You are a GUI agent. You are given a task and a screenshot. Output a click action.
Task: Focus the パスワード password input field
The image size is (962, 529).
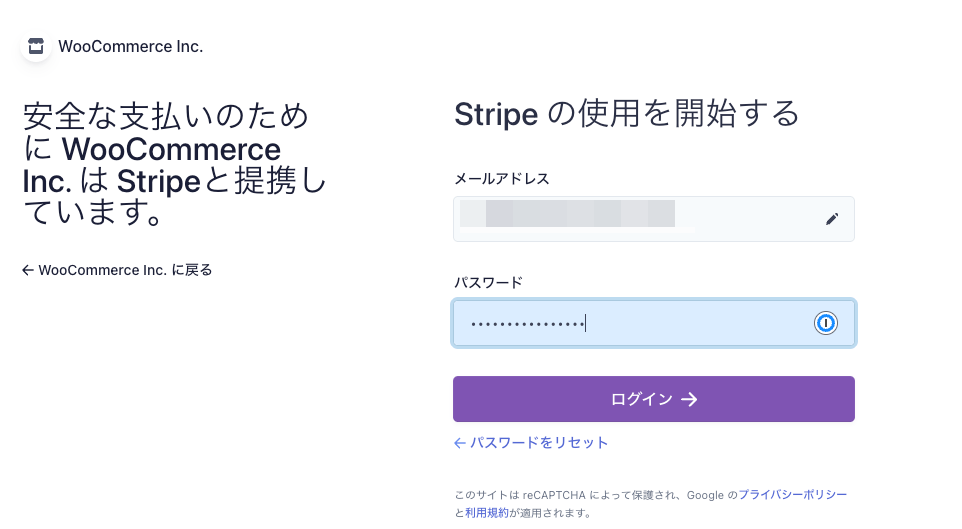630,323
